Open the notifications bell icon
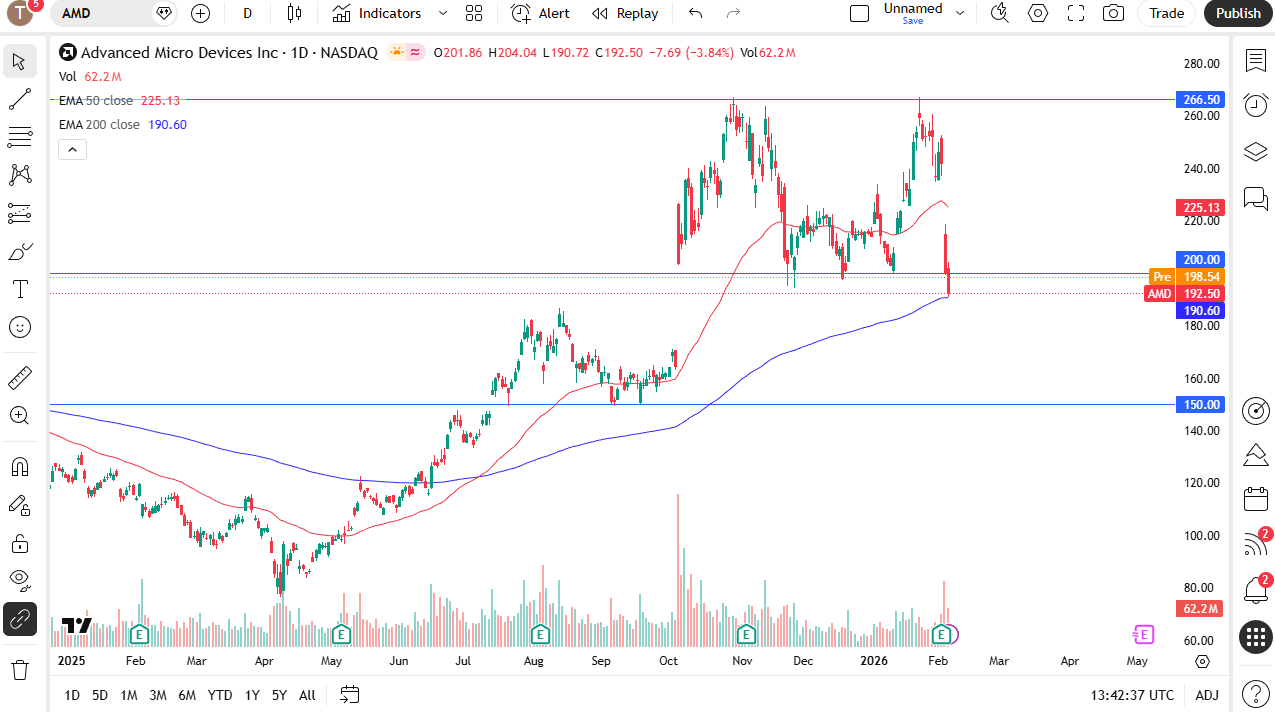 click(1256, 590)
